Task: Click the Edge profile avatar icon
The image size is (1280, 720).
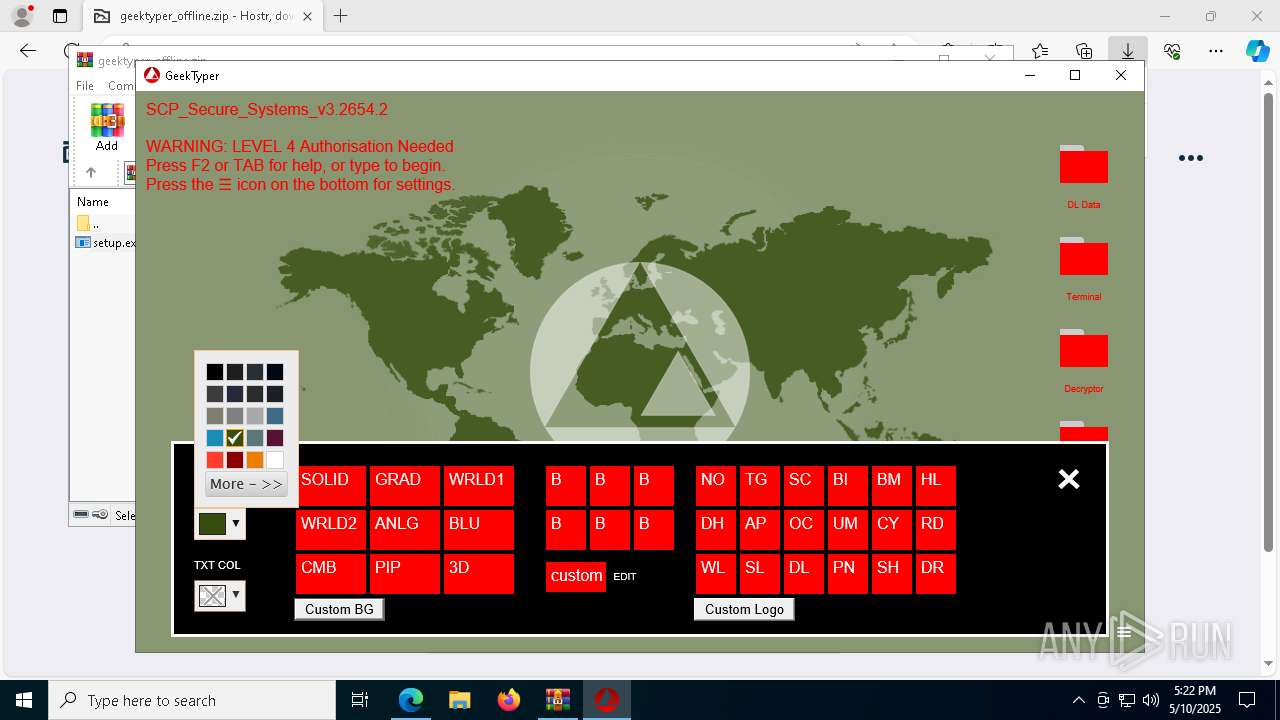Action: pyautogui.click(x=22, y=16)
